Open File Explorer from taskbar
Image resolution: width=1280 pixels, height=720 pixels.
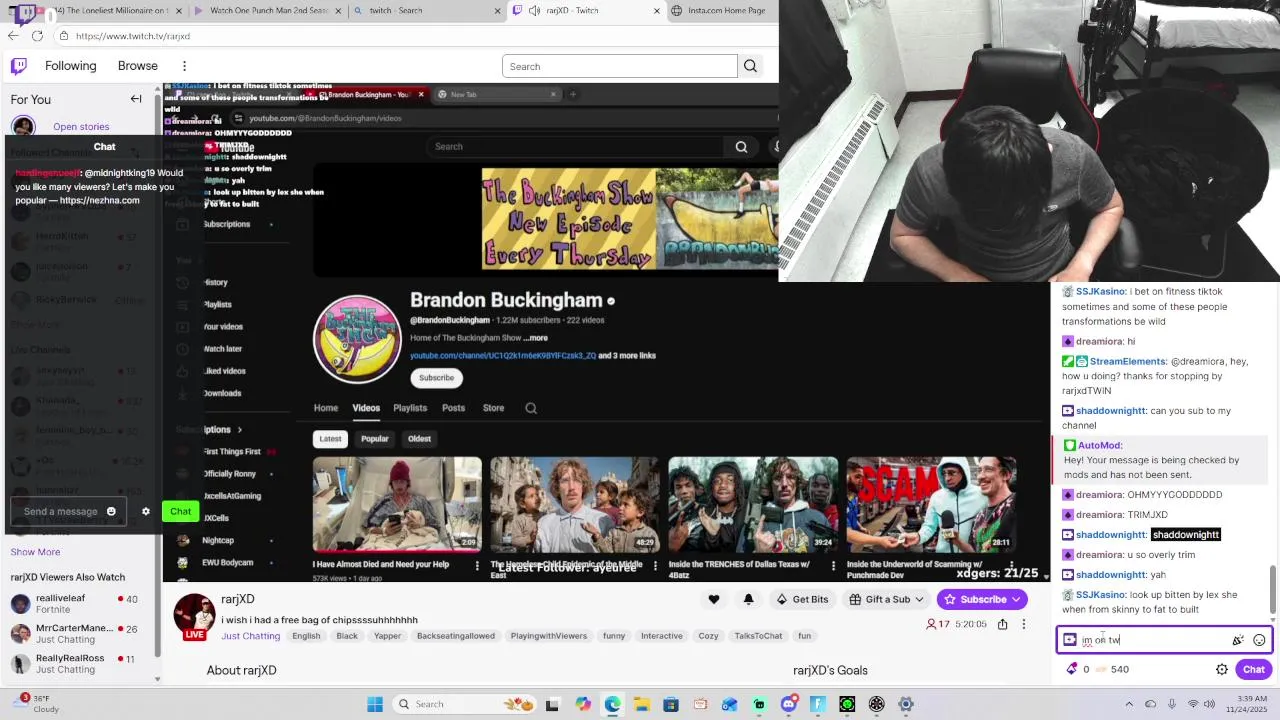coord(641,704)
